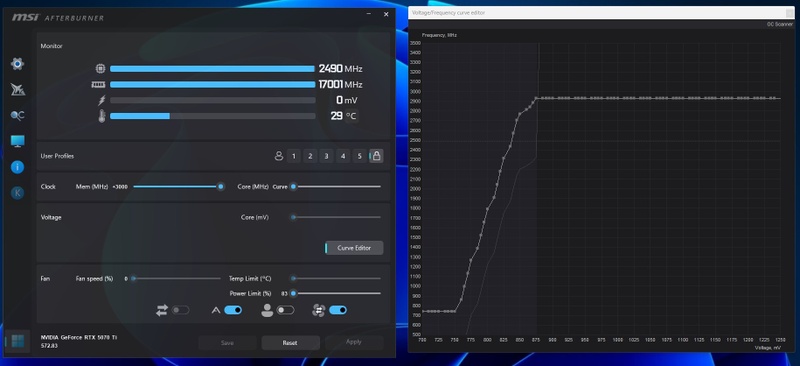Open the Curve Editor
Screen dimensions: 800x366
tap(354, 248)
